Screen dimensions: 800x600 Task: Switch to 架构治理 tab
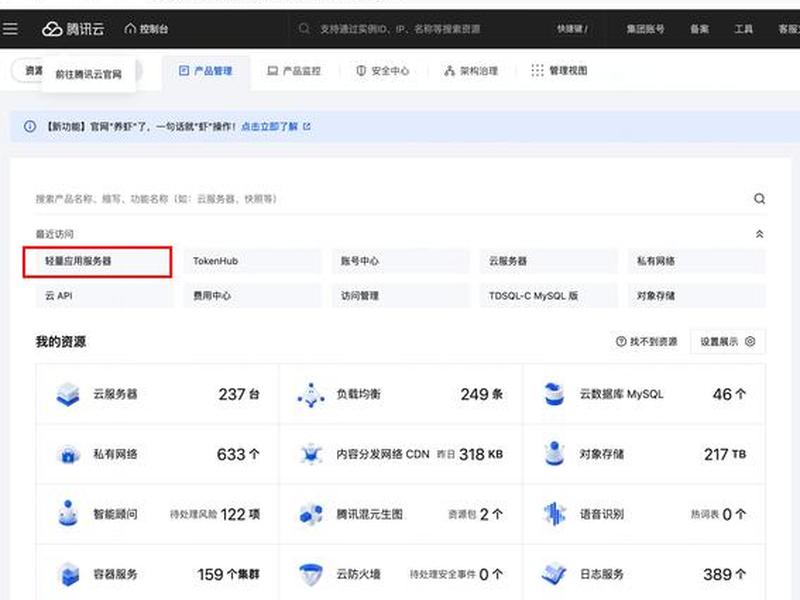pos(471,71)
